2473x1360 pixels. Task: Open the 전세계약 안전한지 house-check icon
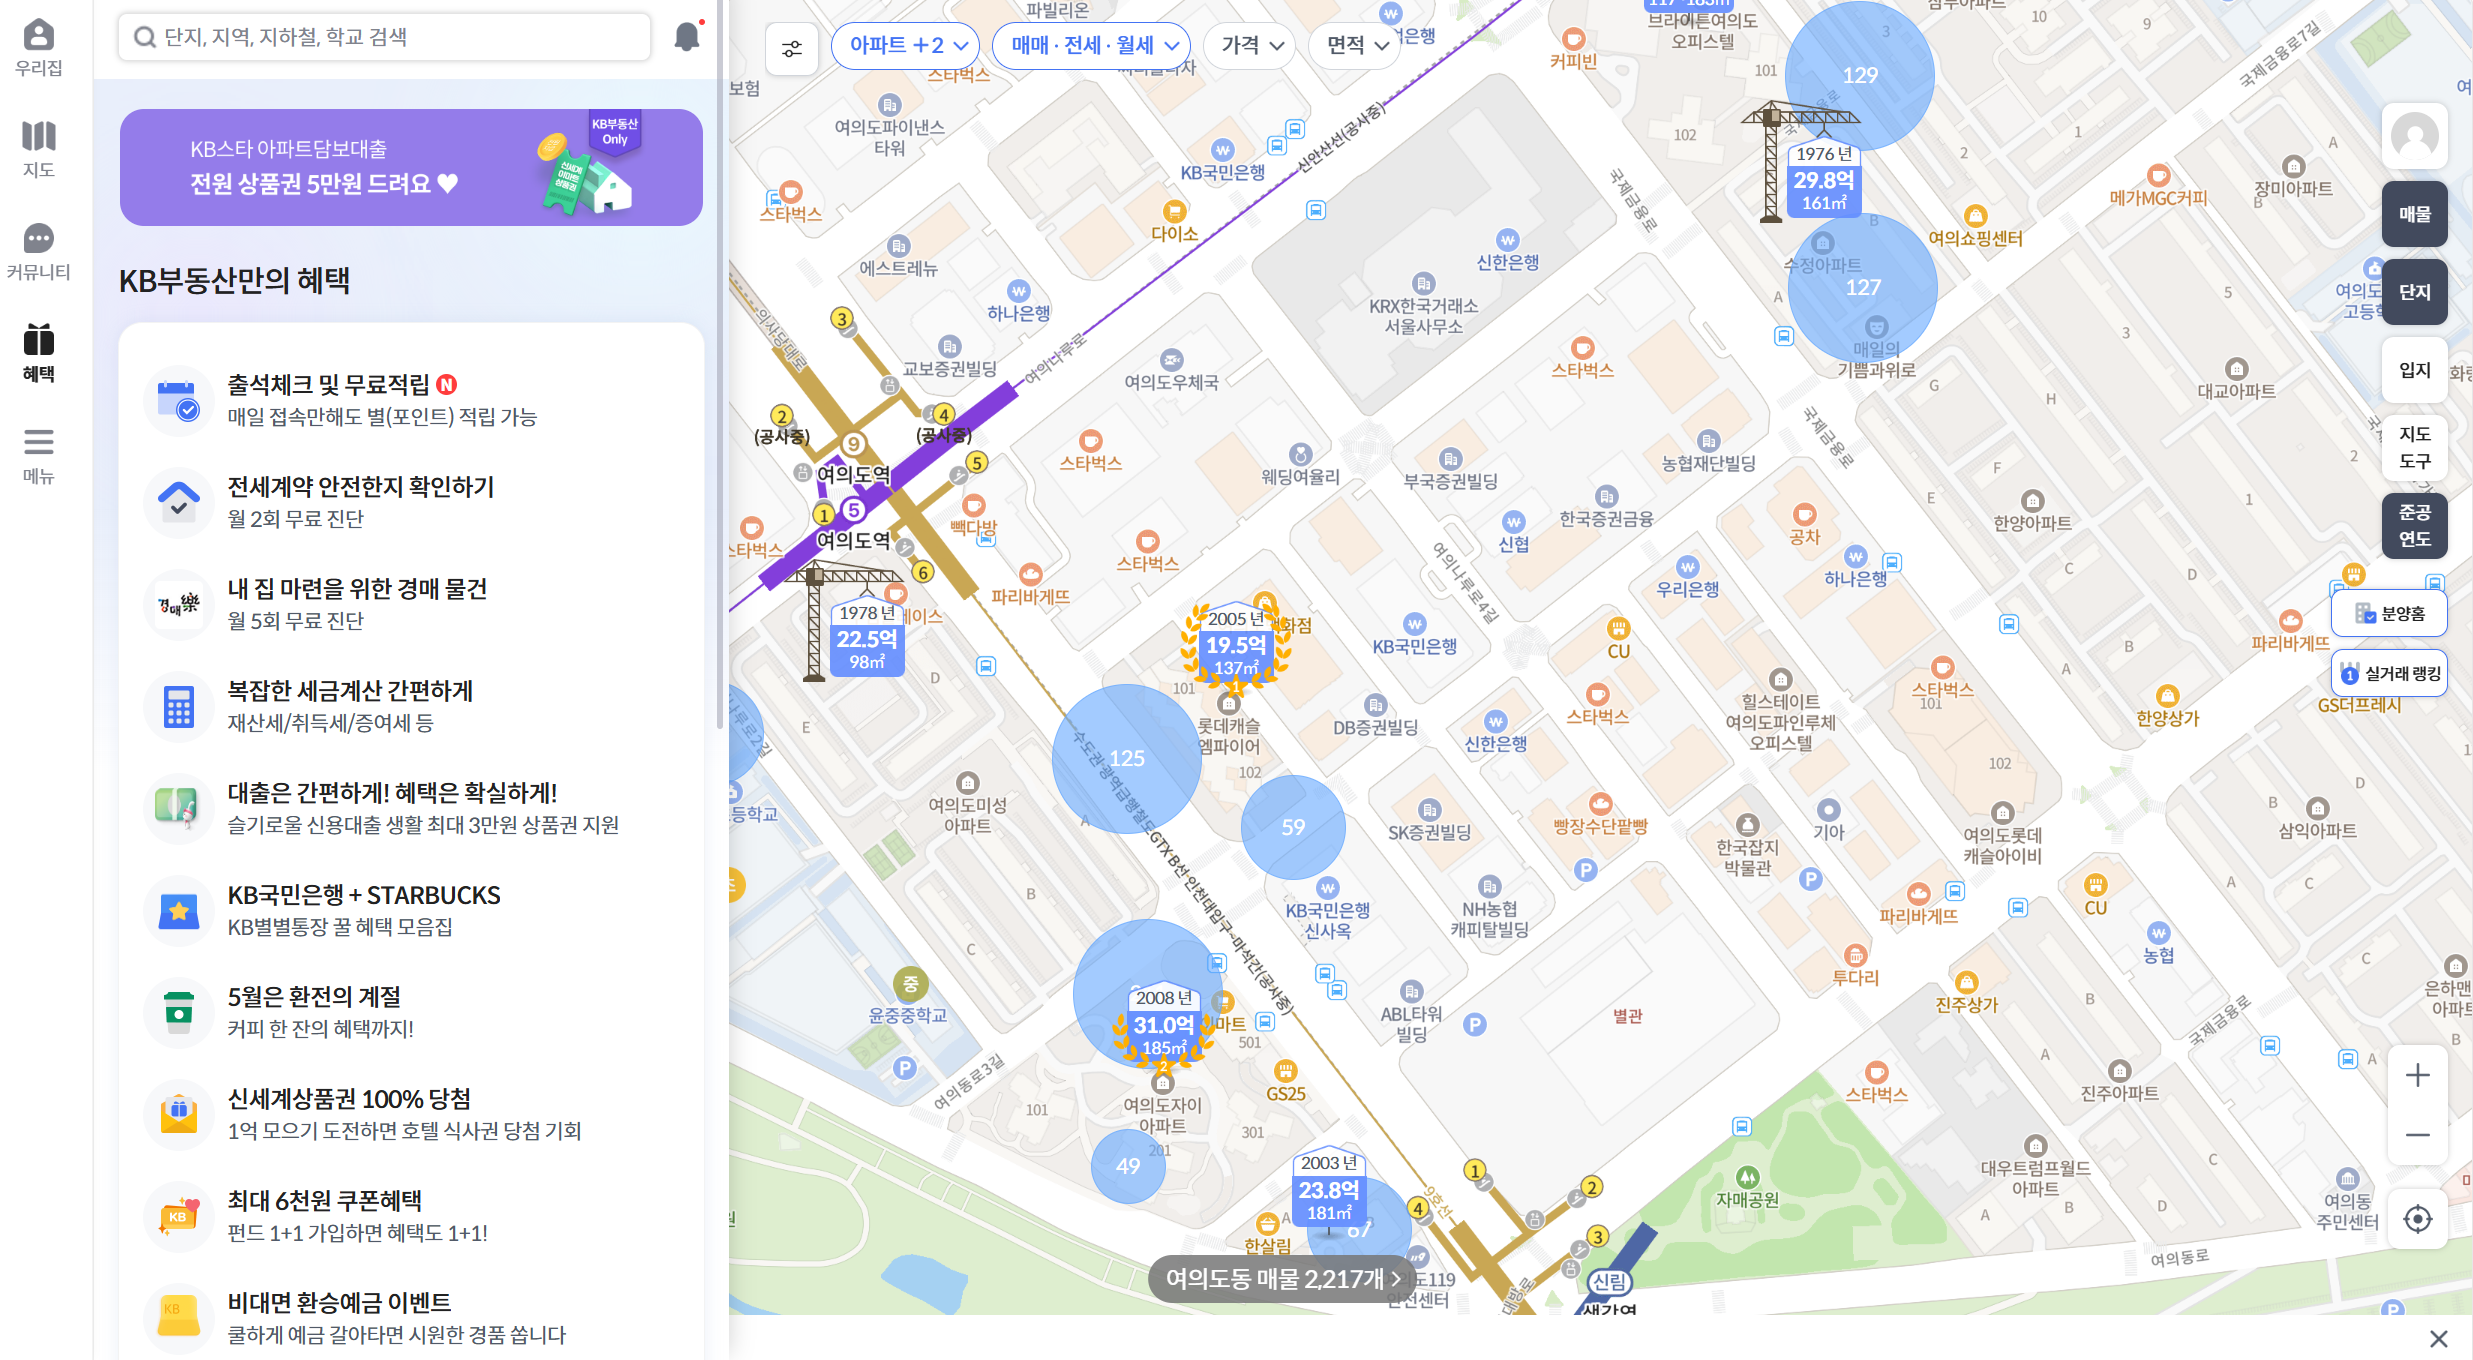(179, 503)
